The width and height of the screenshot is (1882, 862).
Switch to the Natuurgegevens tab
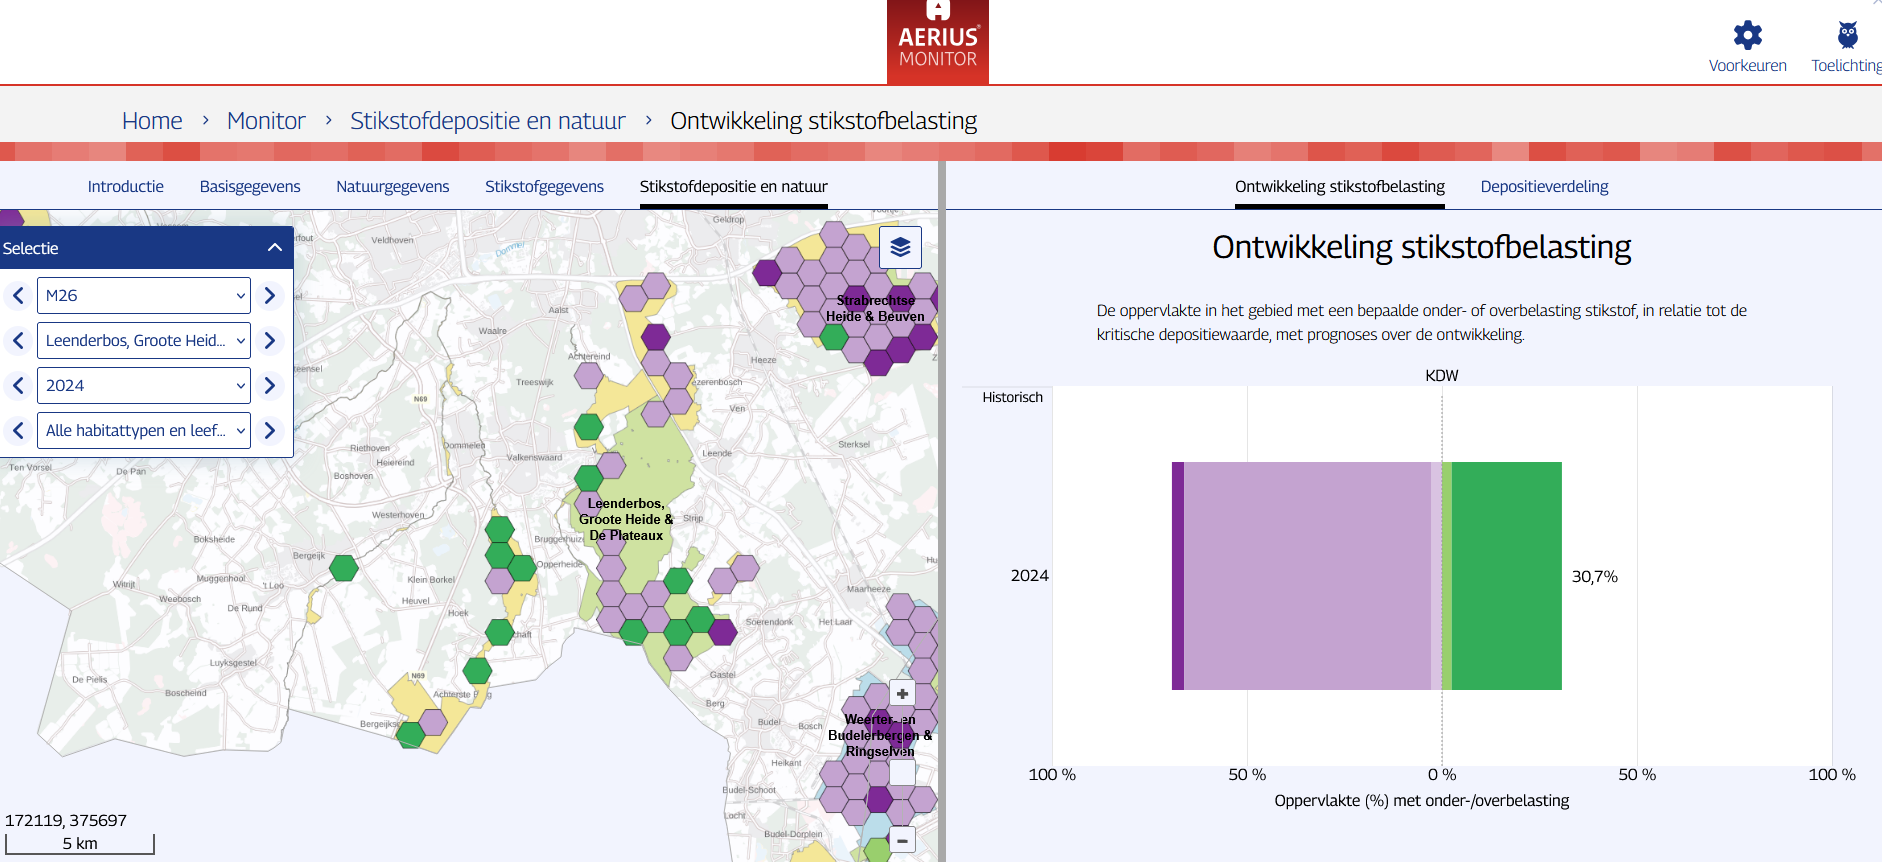(x=392, y=187)
